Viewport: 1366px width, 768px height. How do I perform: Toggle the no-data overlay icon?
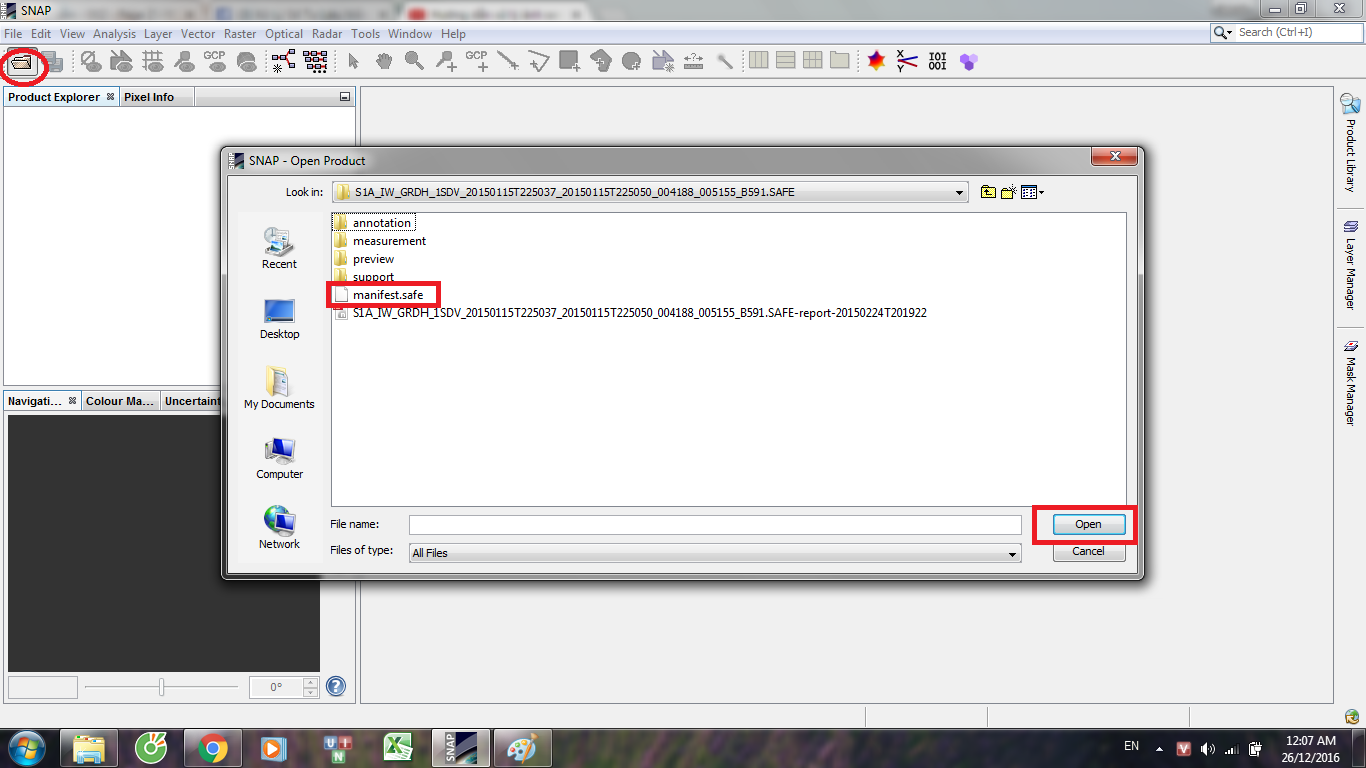[91, 61]
